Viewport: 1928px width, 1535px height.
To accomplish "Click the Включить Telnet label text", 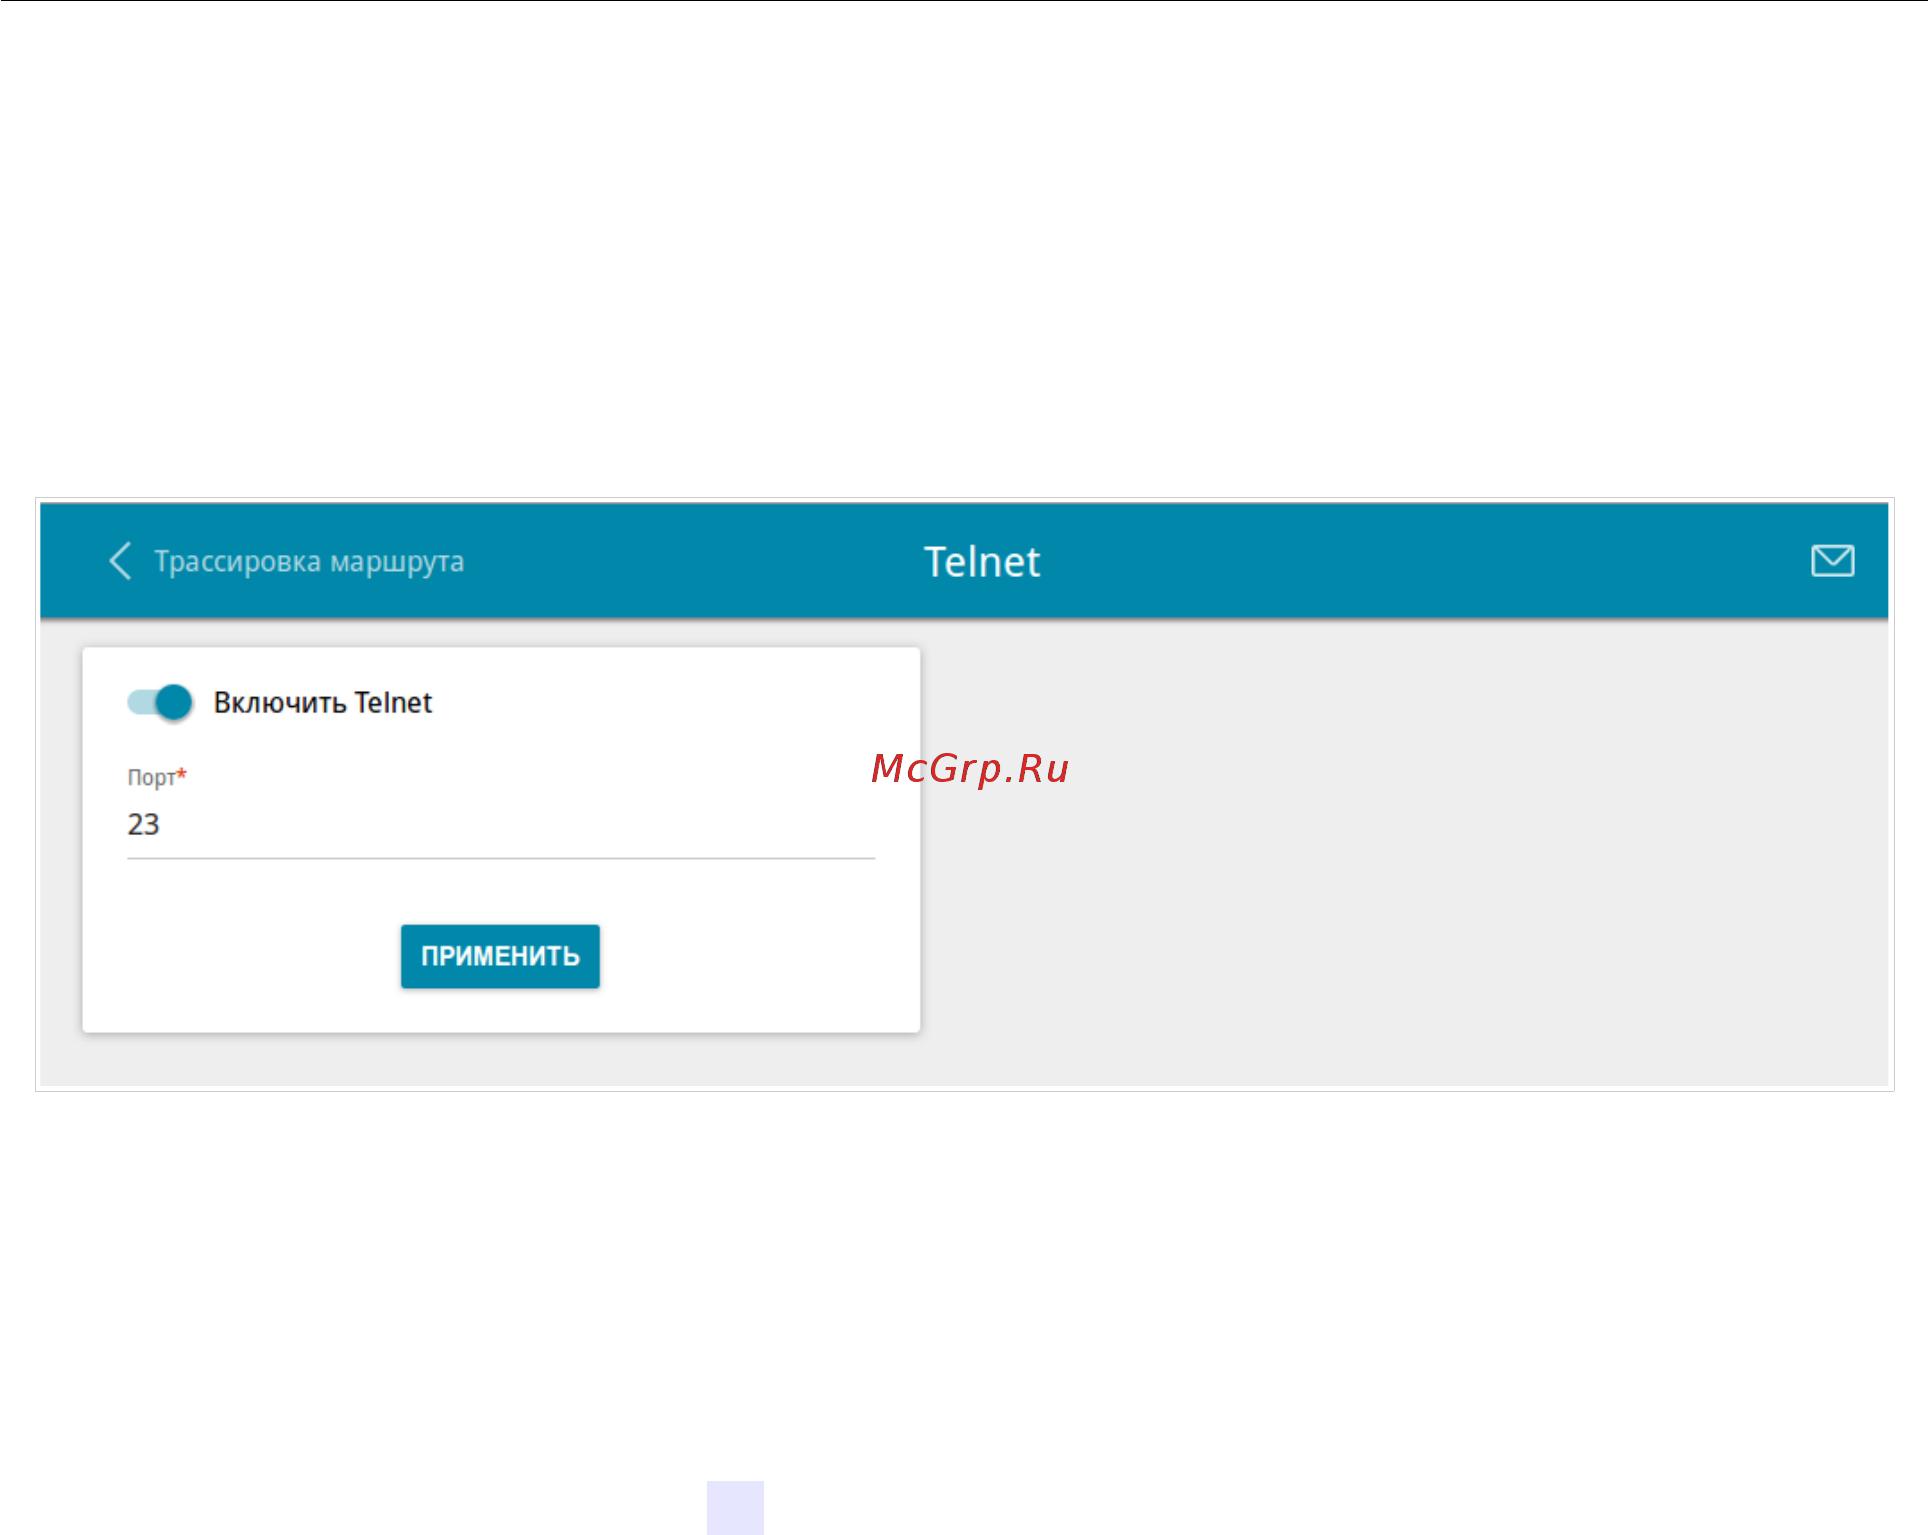I will [323, 702].
